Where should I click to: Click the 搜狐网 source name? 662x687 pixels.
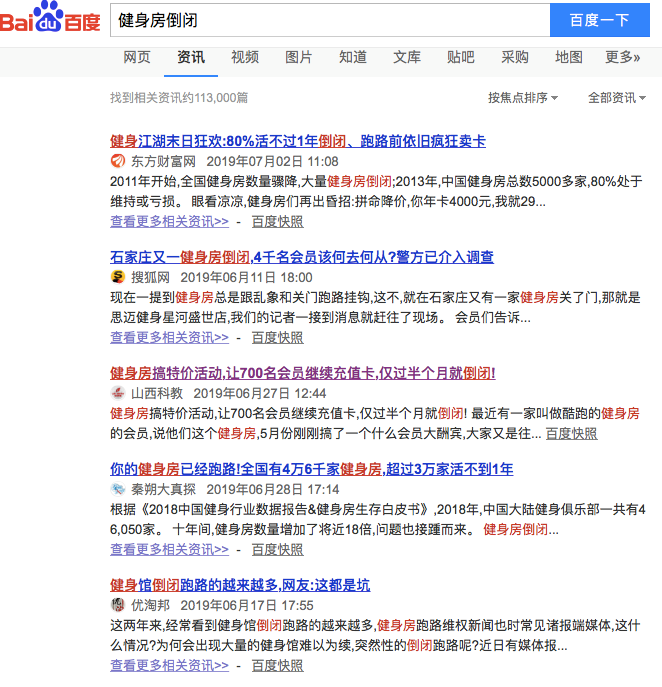[150, 277]
